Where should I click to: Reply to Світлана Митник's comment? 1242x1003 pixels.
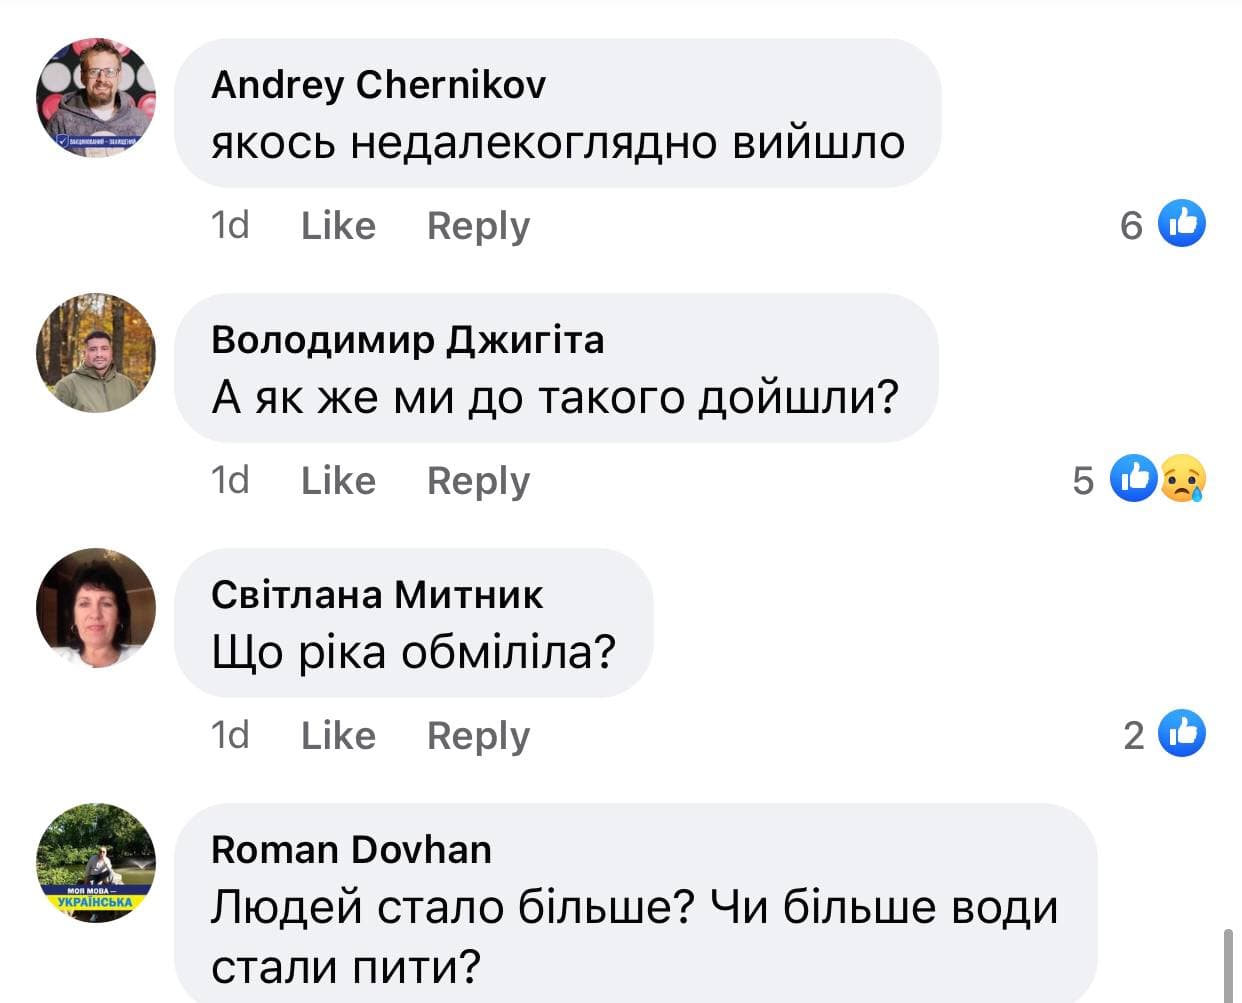[478, 736]
